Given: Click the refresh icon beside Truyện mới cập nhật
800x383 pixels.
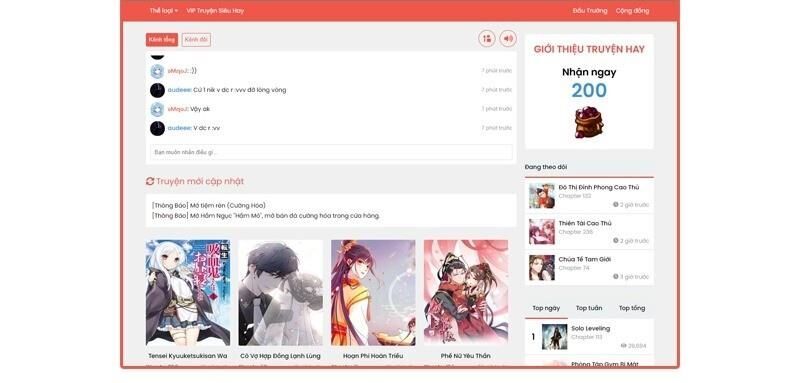Looking at the screenshot, I should tap(150, 181).
